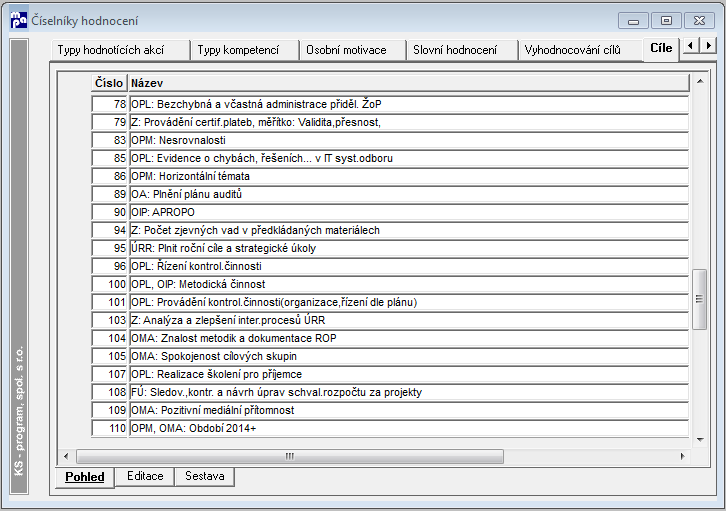The width and height of the screenshot is (726, 511).
Task: Sort by Číslo column header
Action: tap(109, 83)
